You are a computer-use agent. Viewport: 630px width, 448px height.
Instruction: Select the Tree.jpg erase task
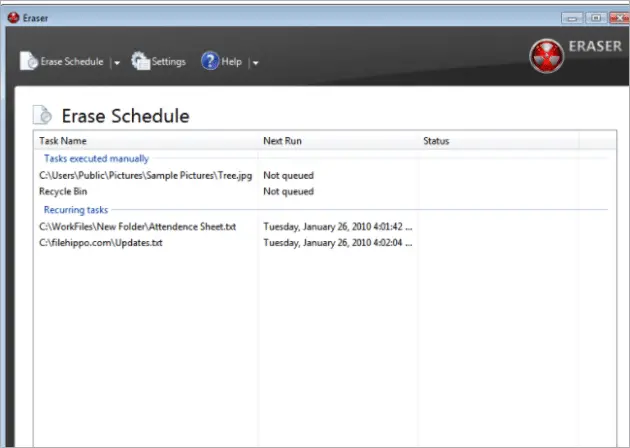(x=143, y=175)
